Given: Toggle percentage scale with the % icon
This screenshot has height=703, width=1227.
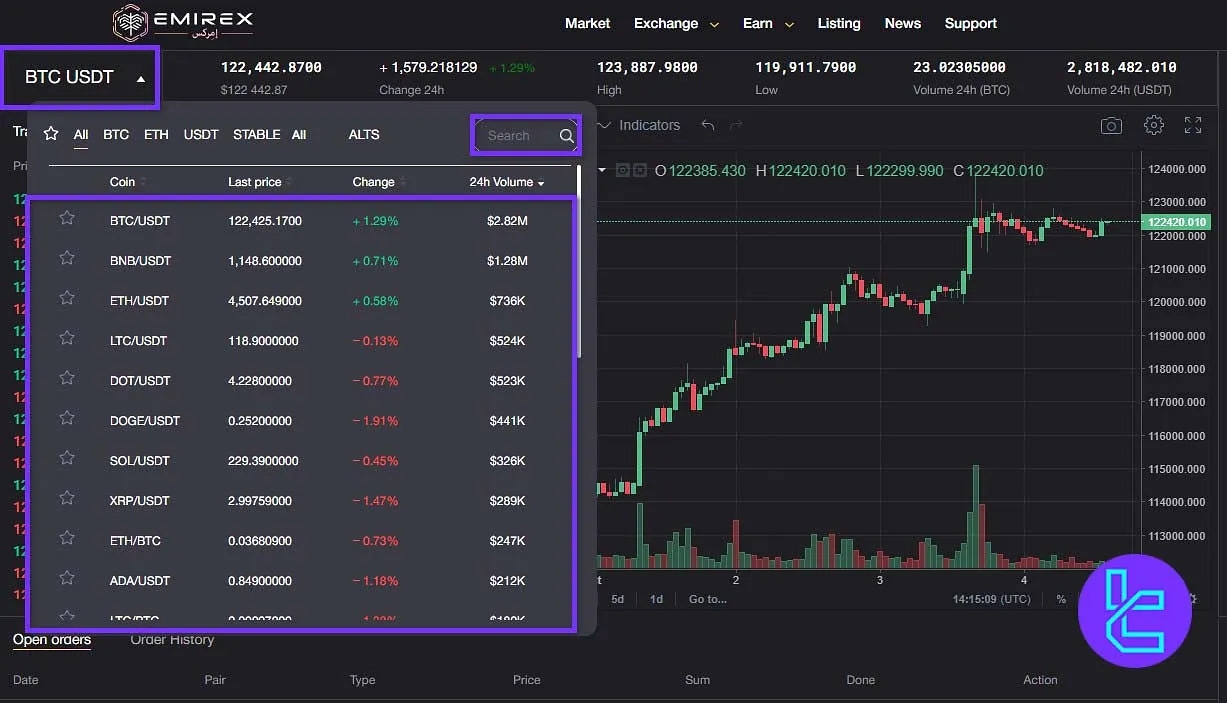Looking at the screenshot, I should (1061, 600).
